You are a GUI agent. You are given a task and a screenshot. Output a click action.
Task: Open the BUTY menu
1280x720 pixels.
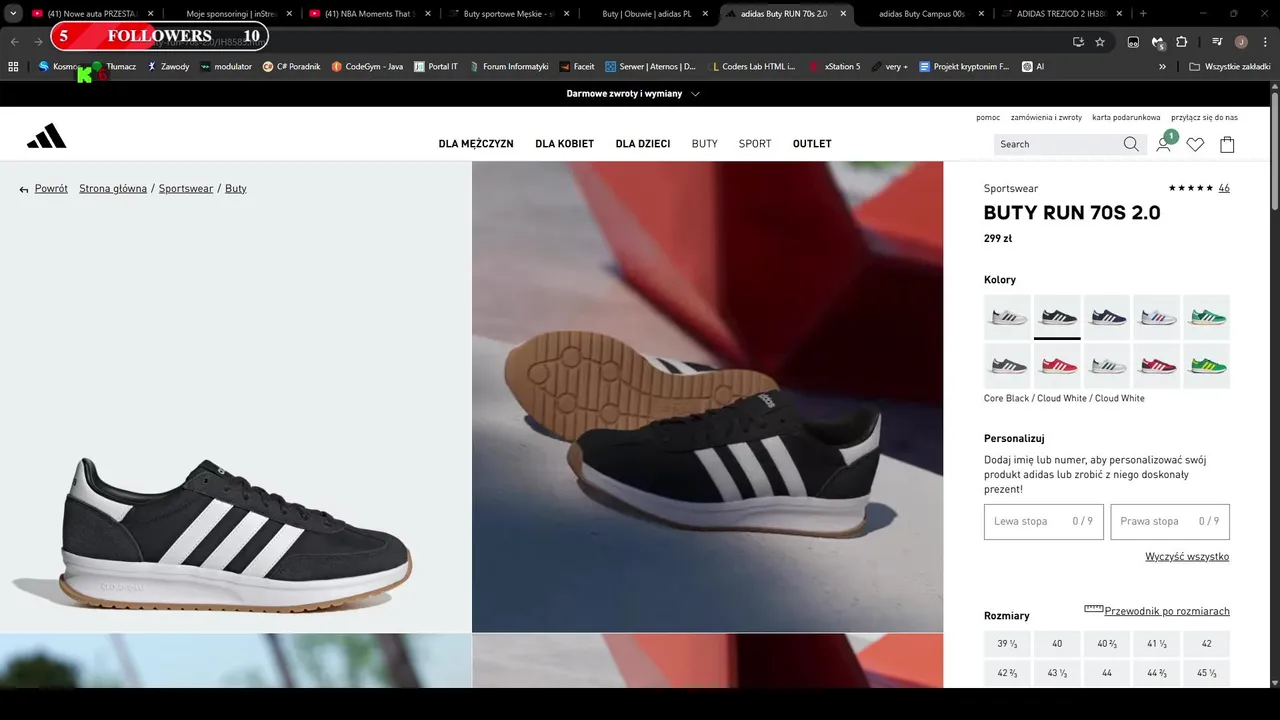pos(705,144)
